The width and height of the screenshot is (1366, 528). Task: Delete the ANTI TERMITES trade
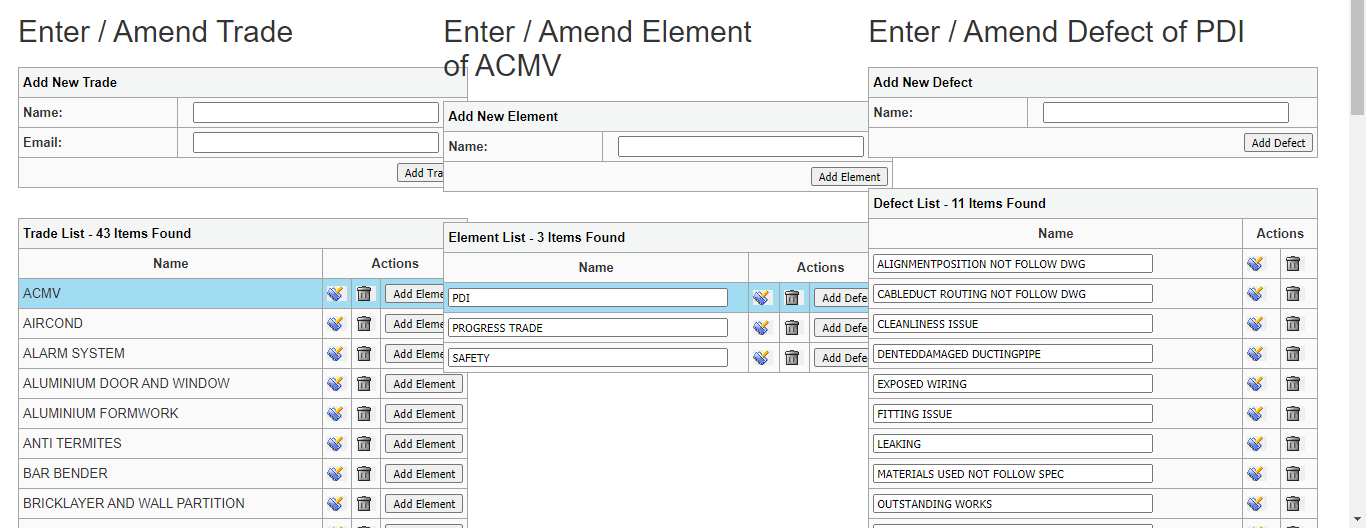tap(364, 444)
